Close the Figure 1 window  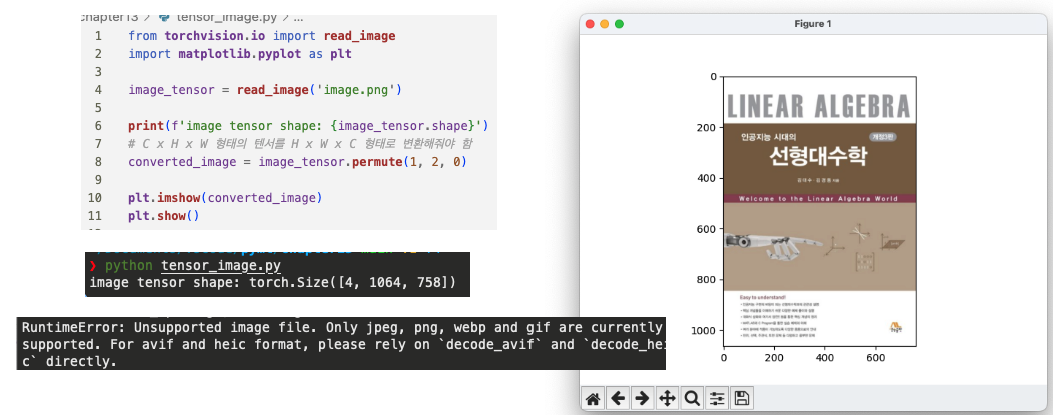(590, 23)
